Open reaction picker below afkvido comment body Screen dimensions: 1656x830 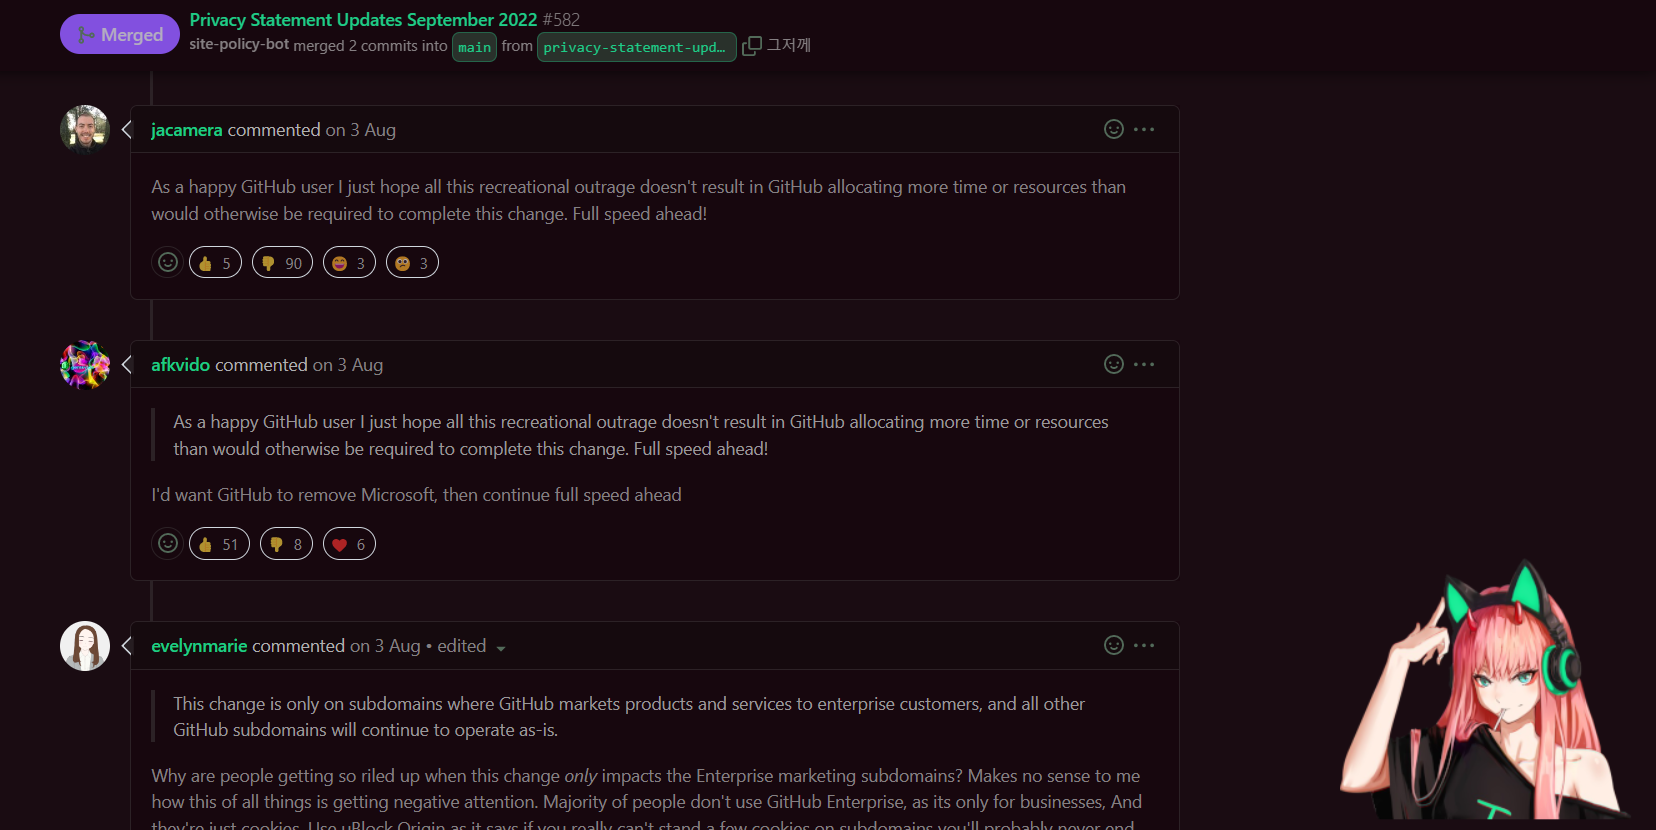pyautogui.click(x=168, y=543)
